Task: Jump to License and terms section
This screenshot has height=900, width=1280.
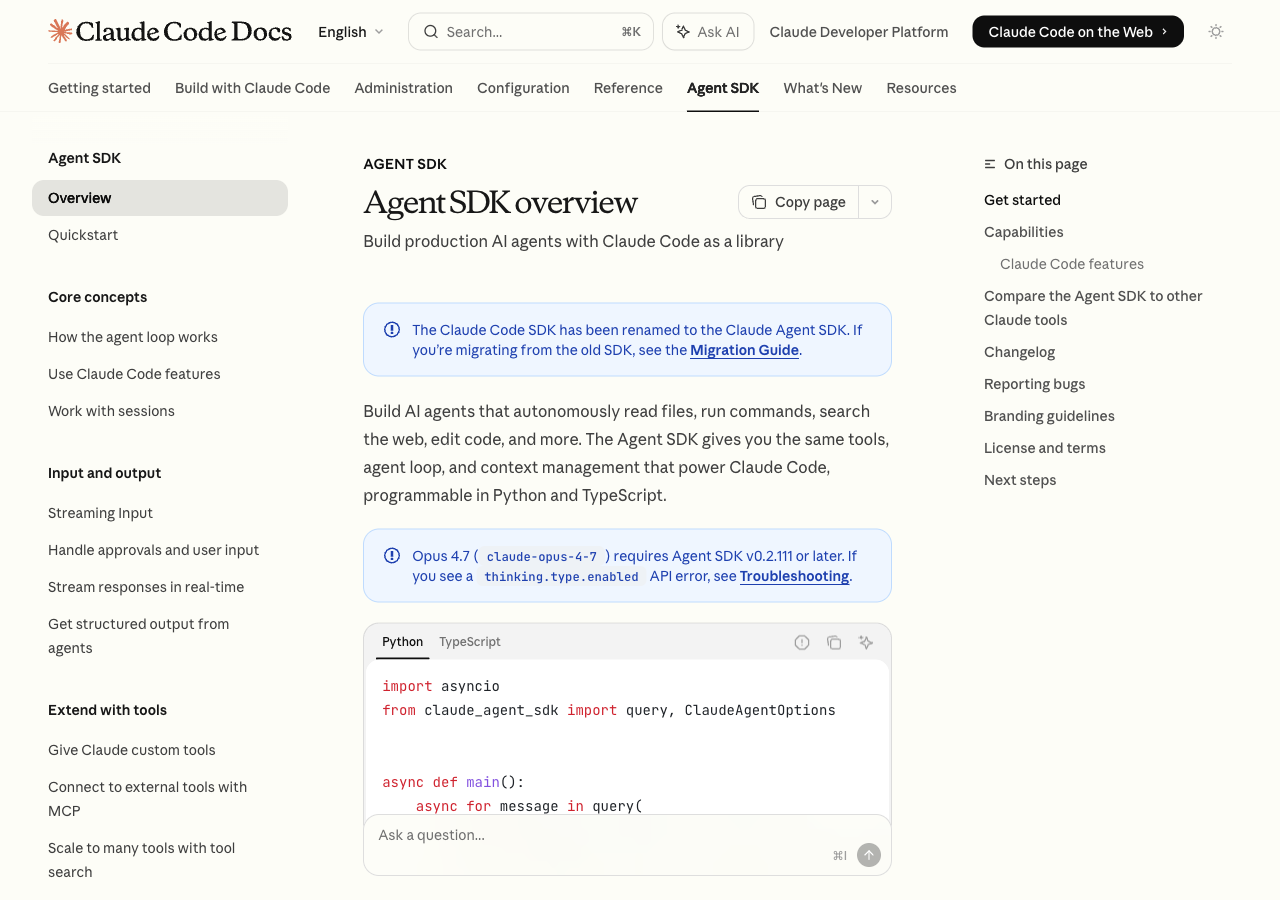Action: 1045,448
